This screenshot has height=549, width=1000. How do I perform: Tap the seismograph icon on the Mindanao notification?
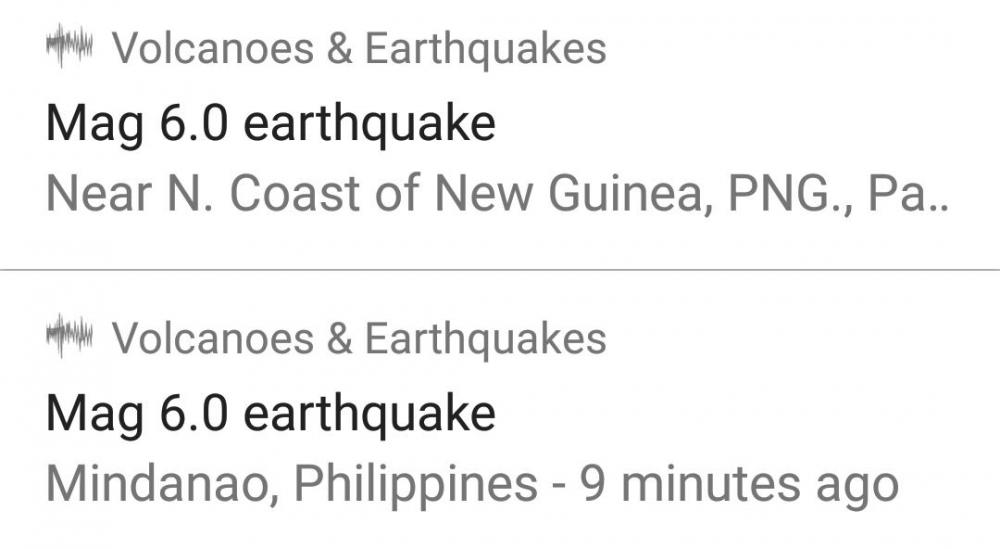pyautogui.click(x=70, y=338)
